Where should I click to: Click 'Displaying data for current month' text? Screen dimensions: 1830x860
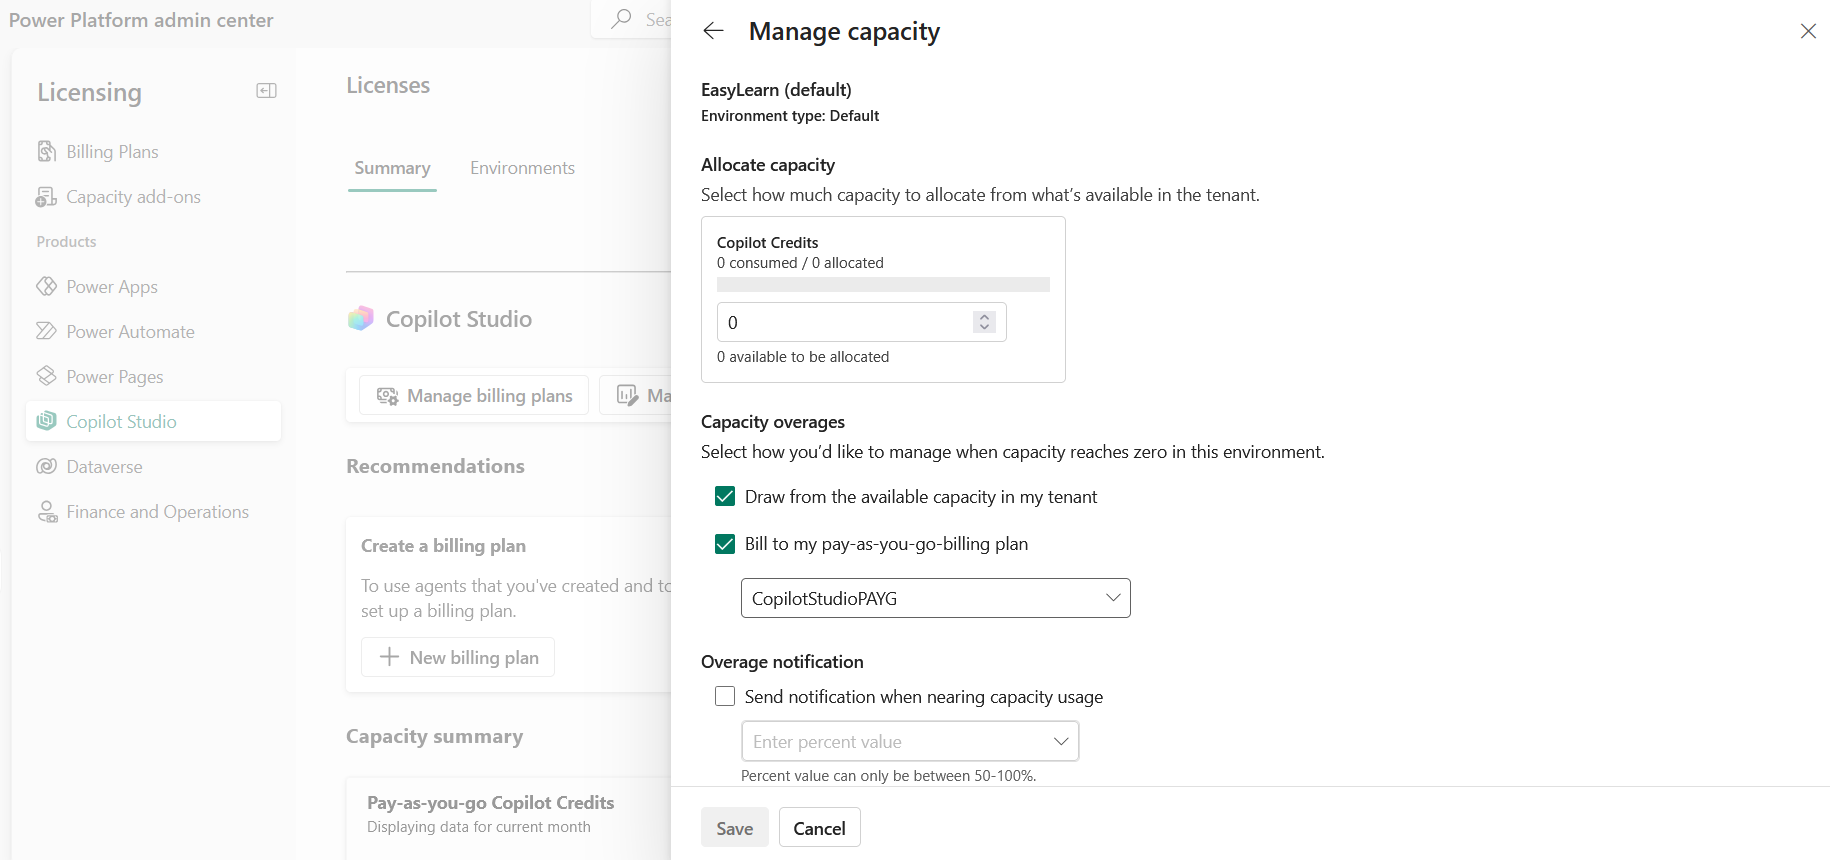(x=478, y=827)
